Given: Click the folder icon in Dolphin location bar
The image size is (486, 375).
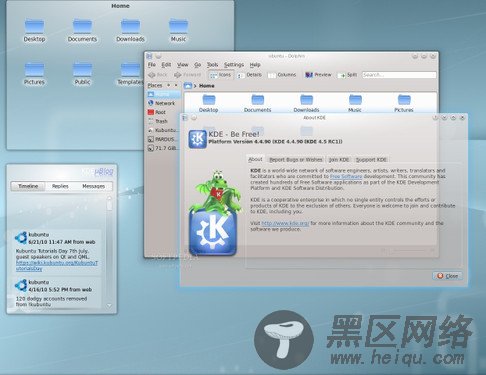Looking at the screenshot, I should 188,86.
